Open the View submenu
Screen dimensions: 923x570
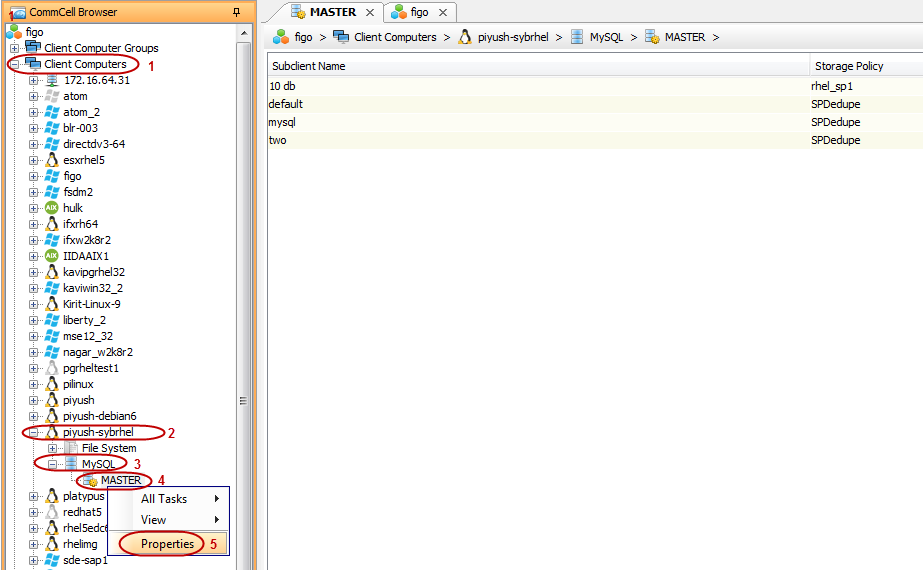click(168, 520)
